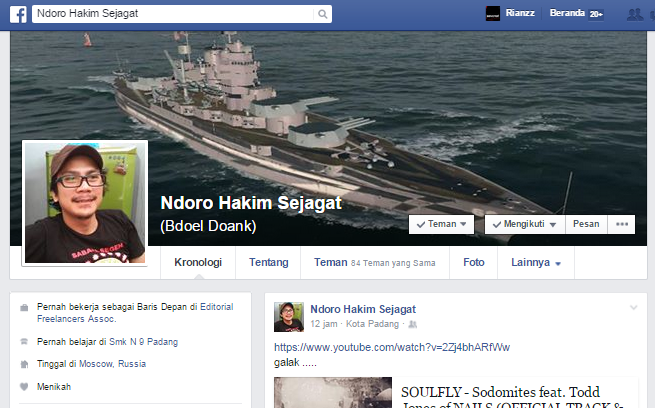Click the heart relationship icon
This screenshot has height=408, width=655.
tap(24, 387)
